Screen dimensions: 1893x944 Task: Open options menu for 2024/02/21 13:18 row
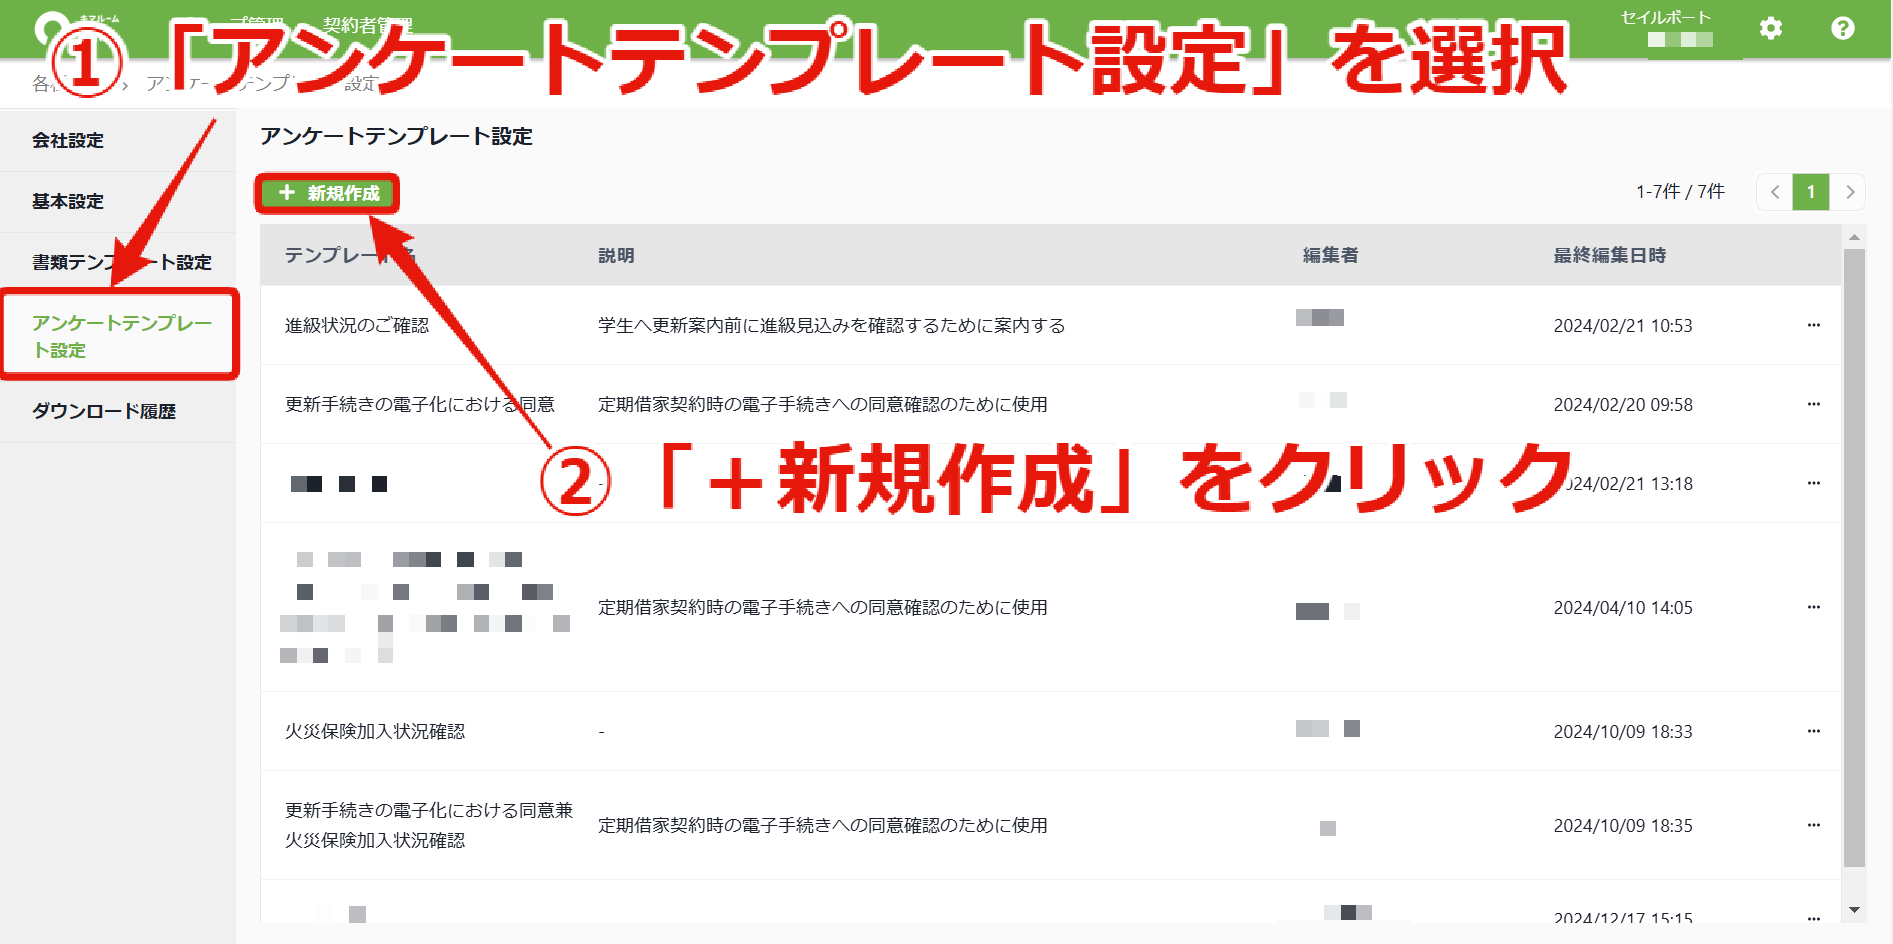[x=1813, y=483]
